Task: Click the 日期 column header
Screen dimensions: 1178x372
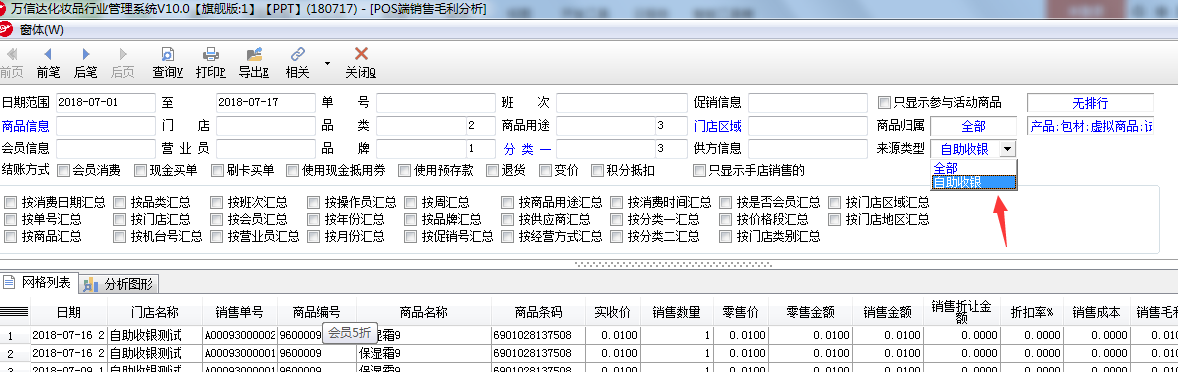Action: 68,312
